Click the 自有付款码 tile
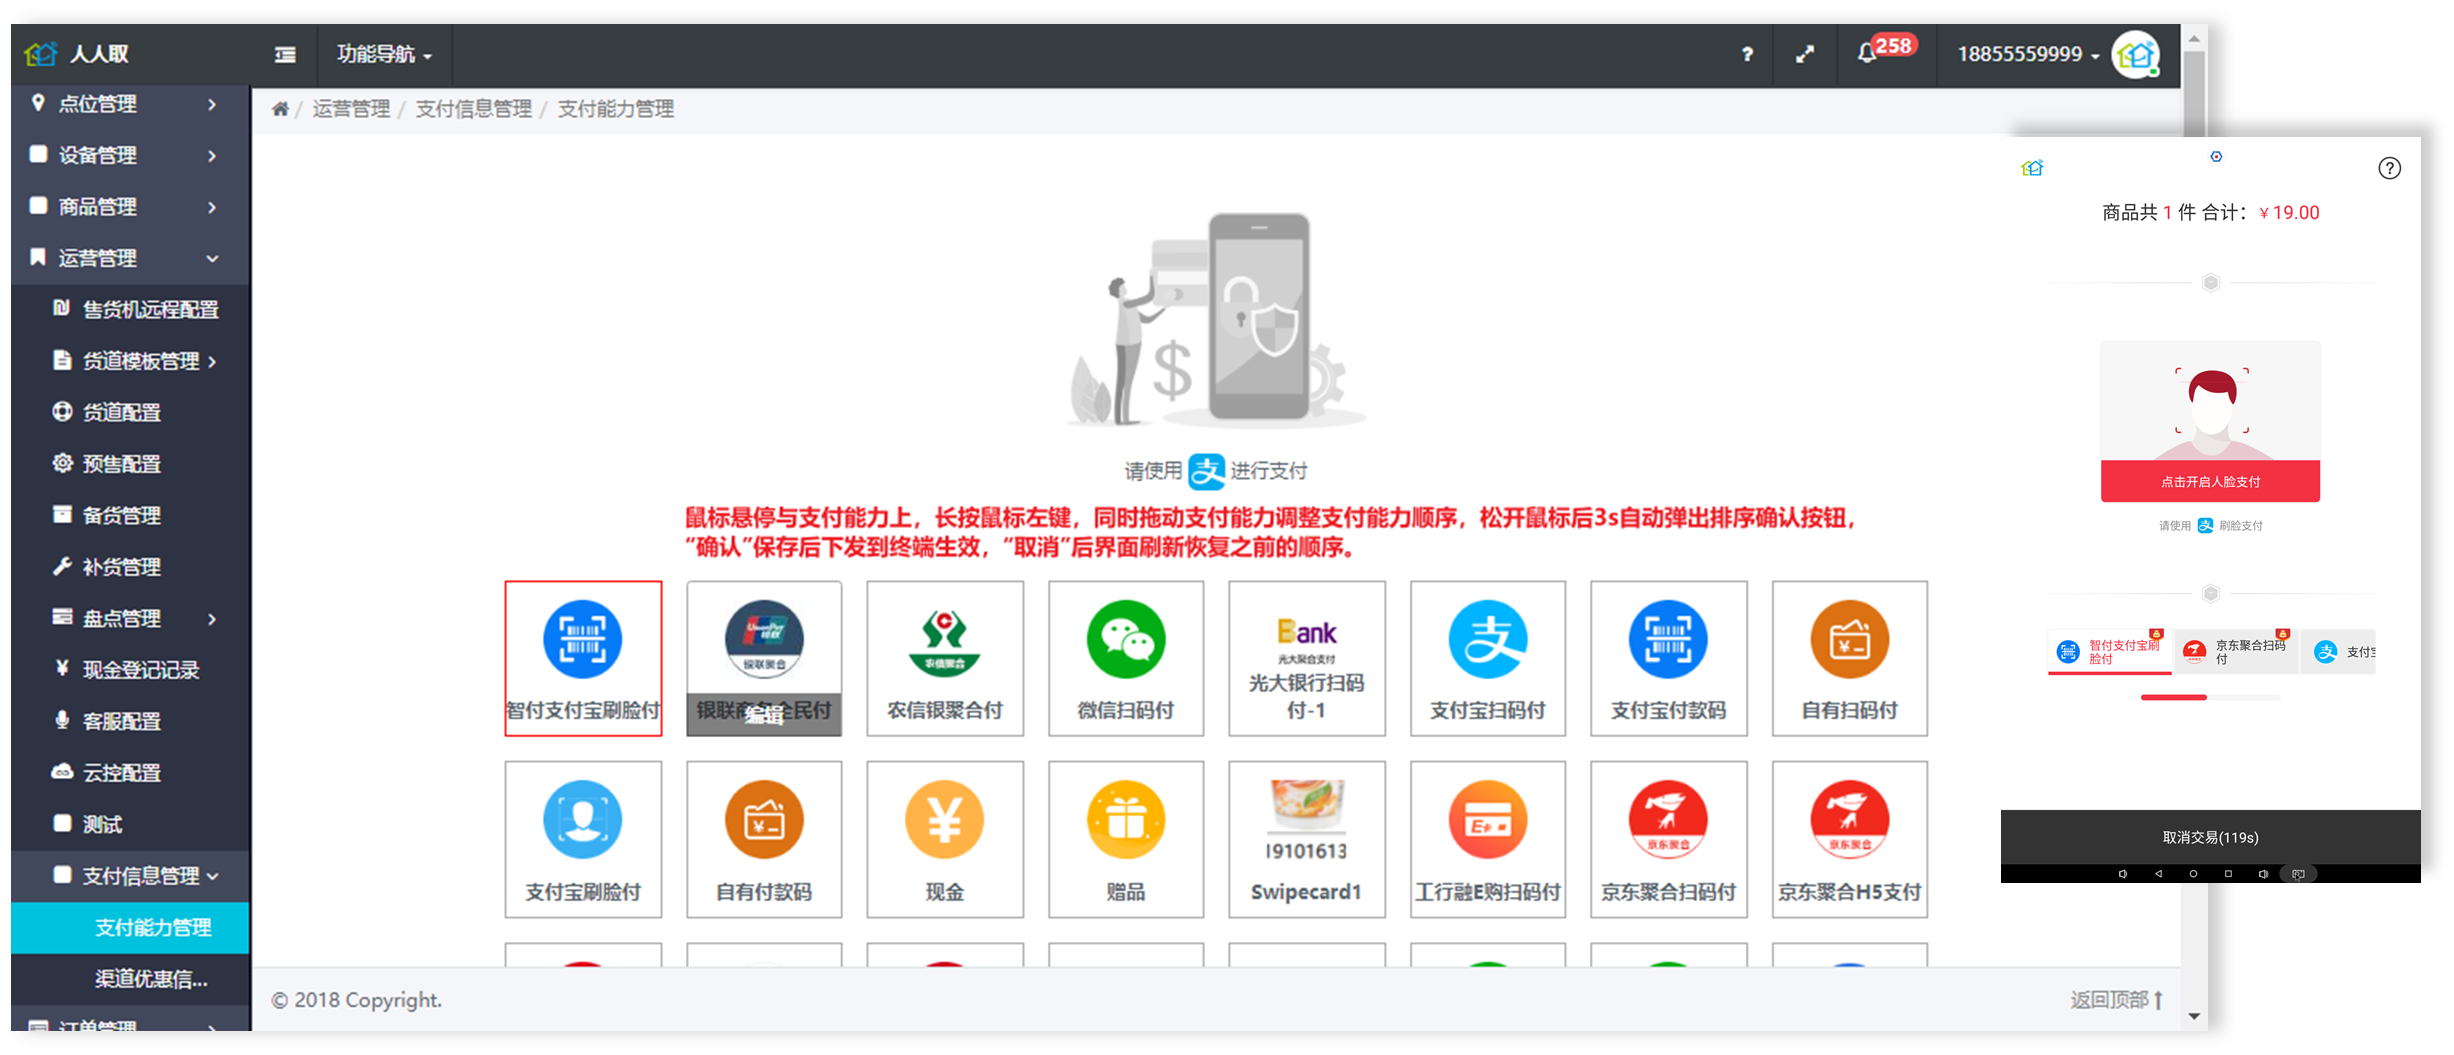The height and width of the screenshot is (1055, 2454). 764,839
